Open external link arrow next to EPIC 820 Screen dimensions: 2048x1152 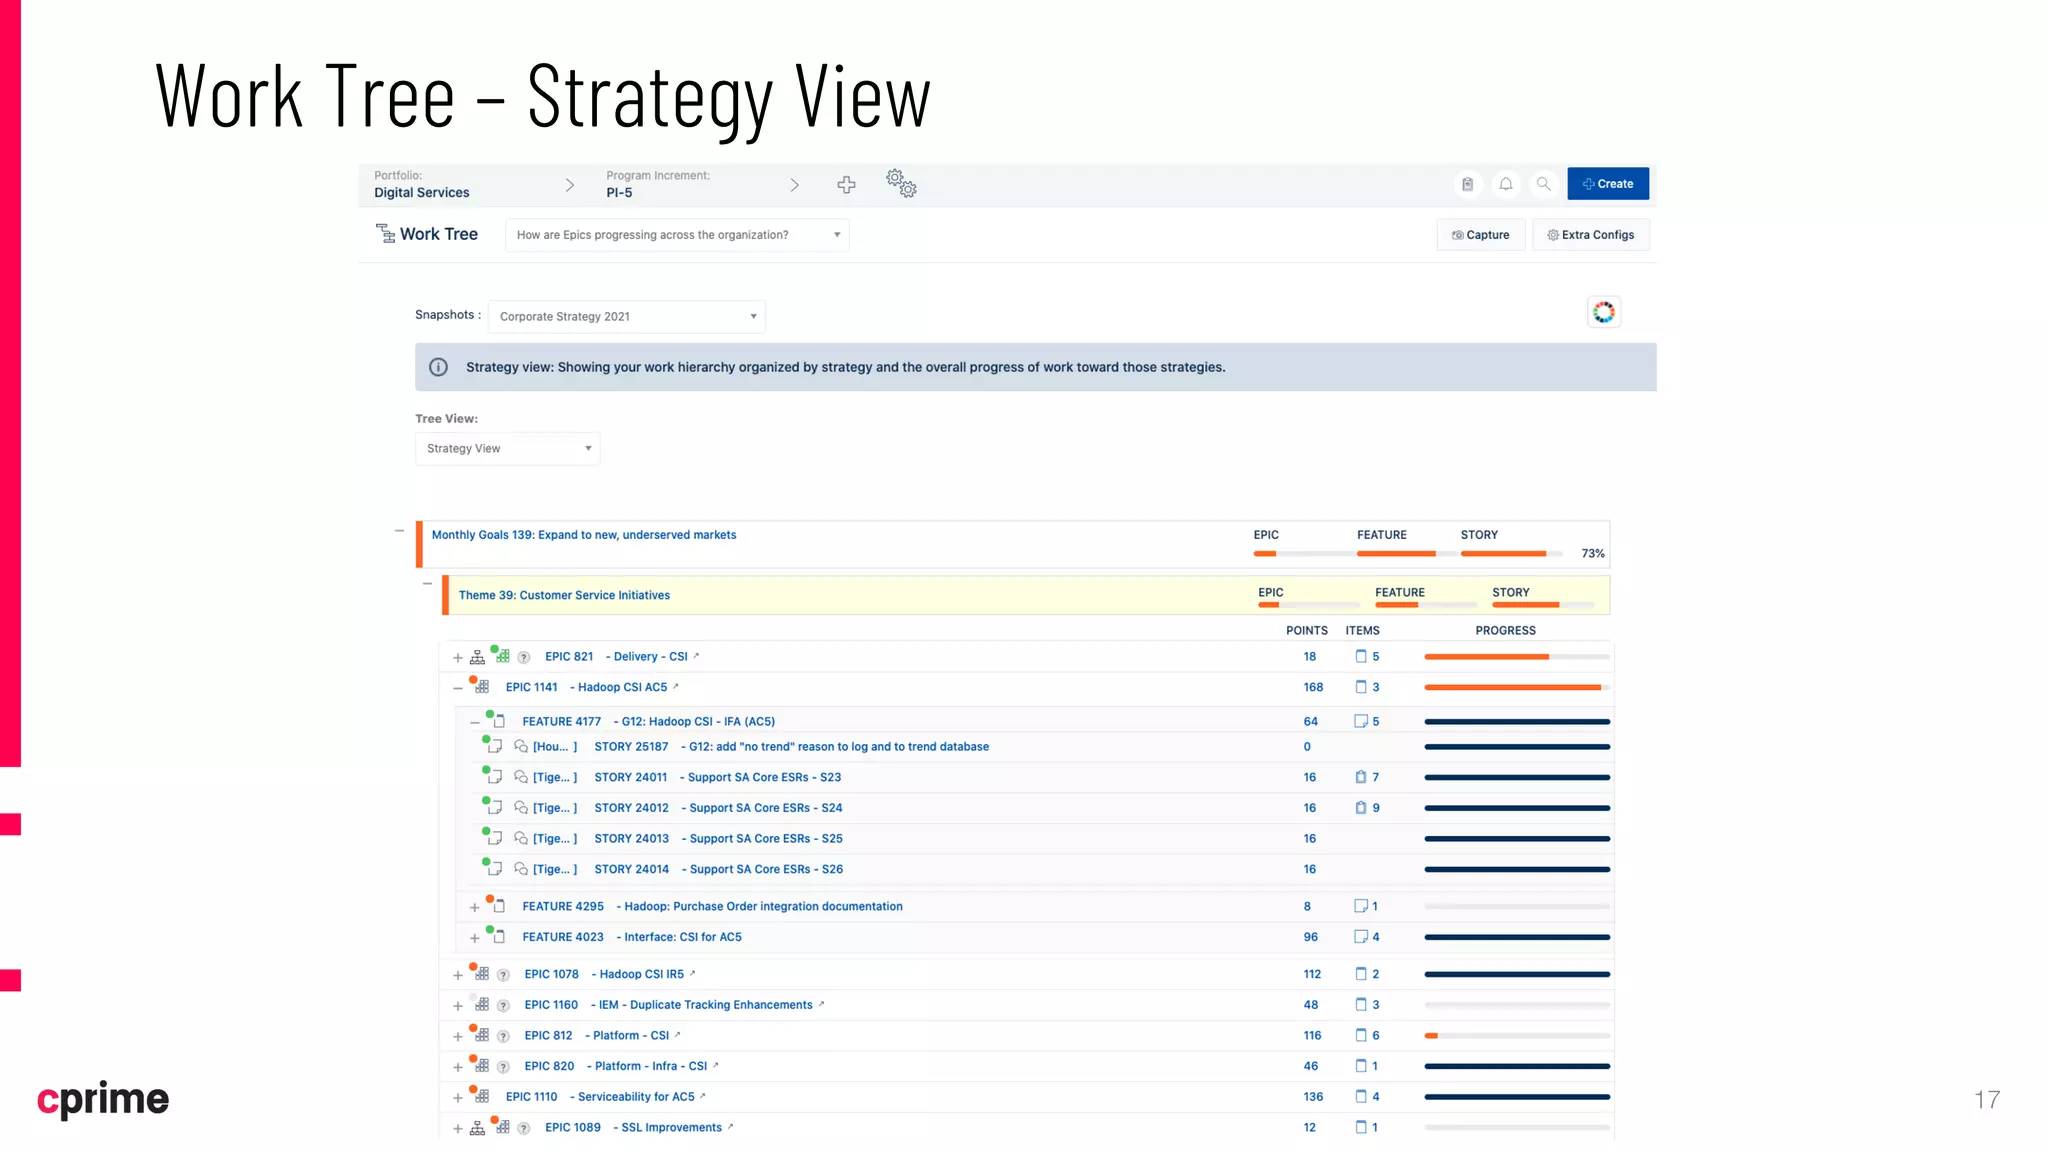click(716, 1065)
